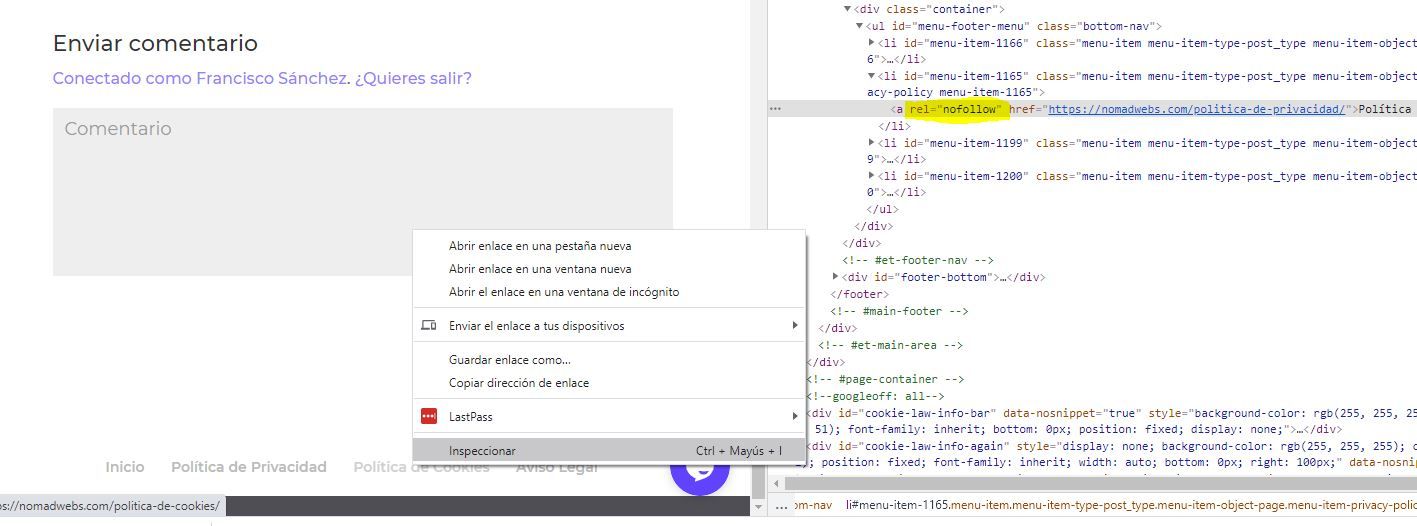The height and width of the screenshot is (526, 1417).
Task: Open the Aviso Legal footer link
Action: pyautogui.click(x=557, y=467)
